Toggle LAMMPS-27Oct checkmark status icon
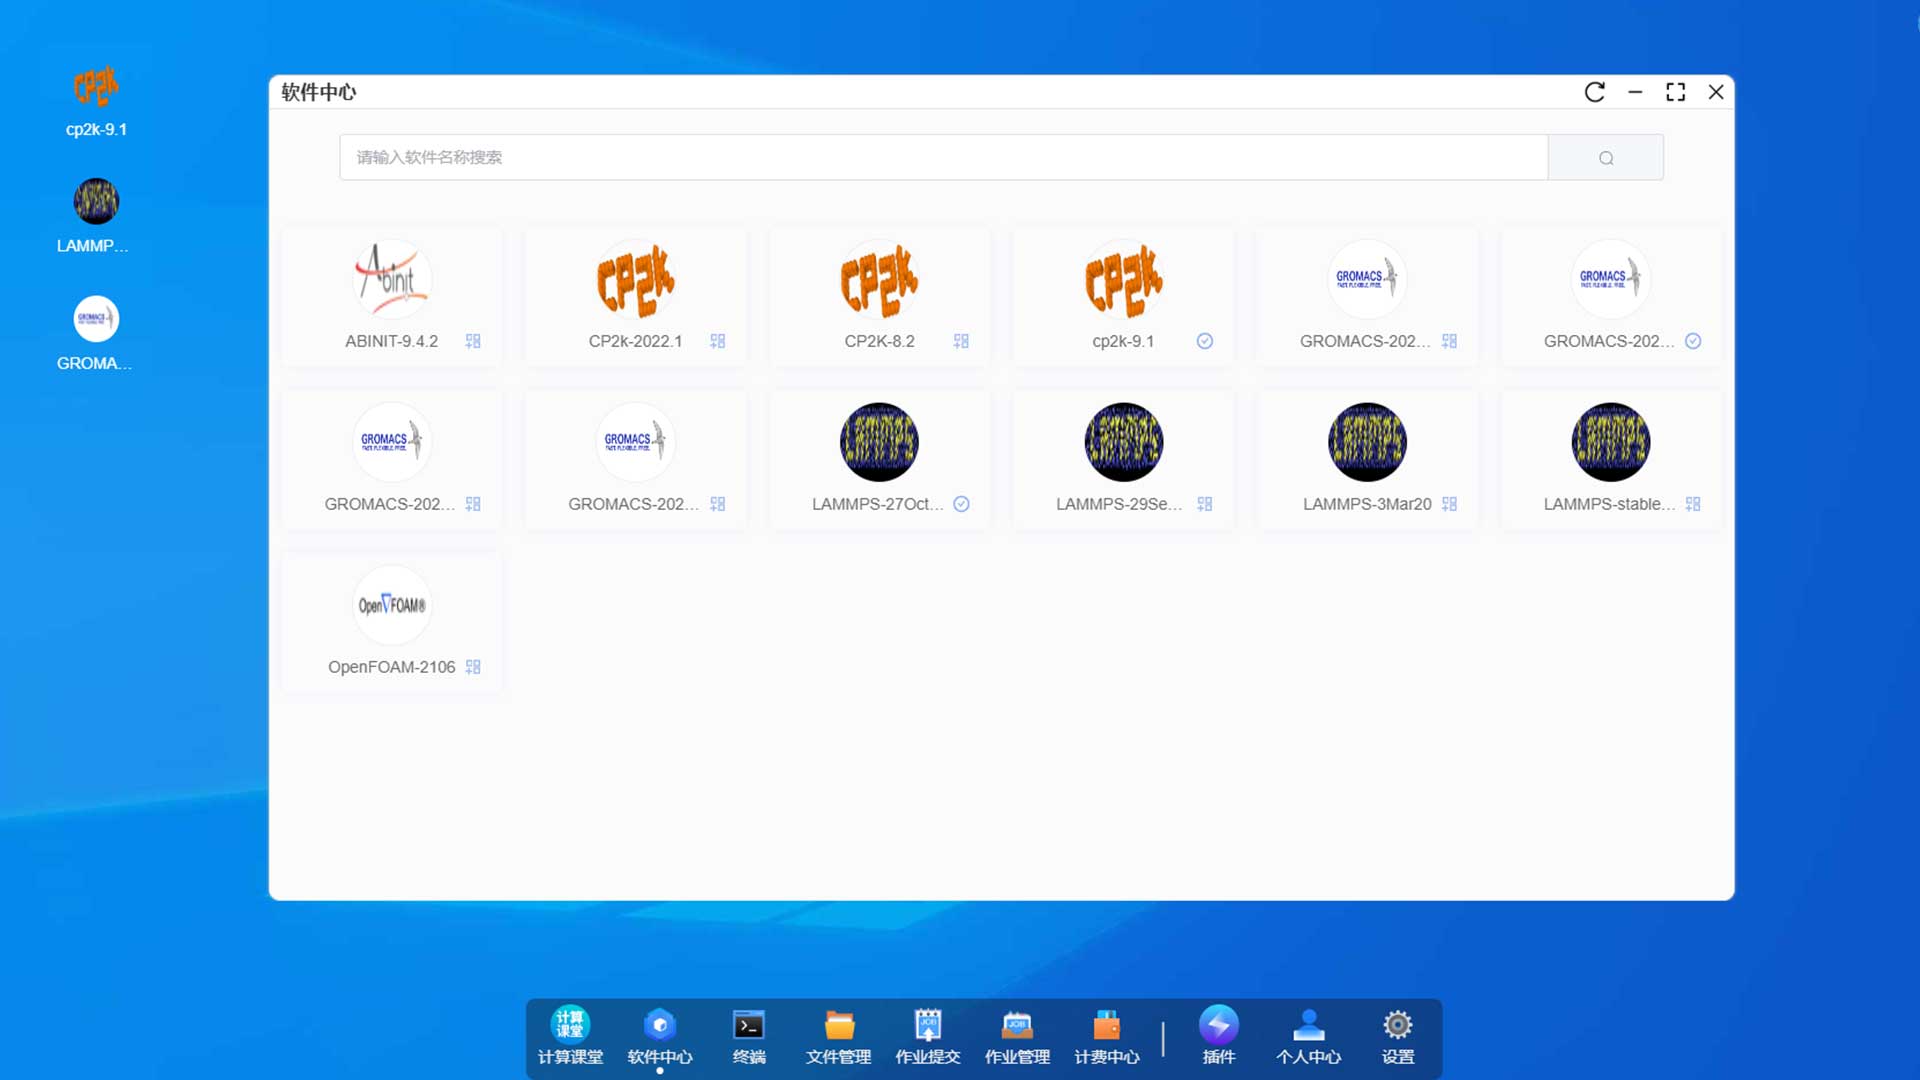Screen dimensions: 1920x1080 point(961,504)
